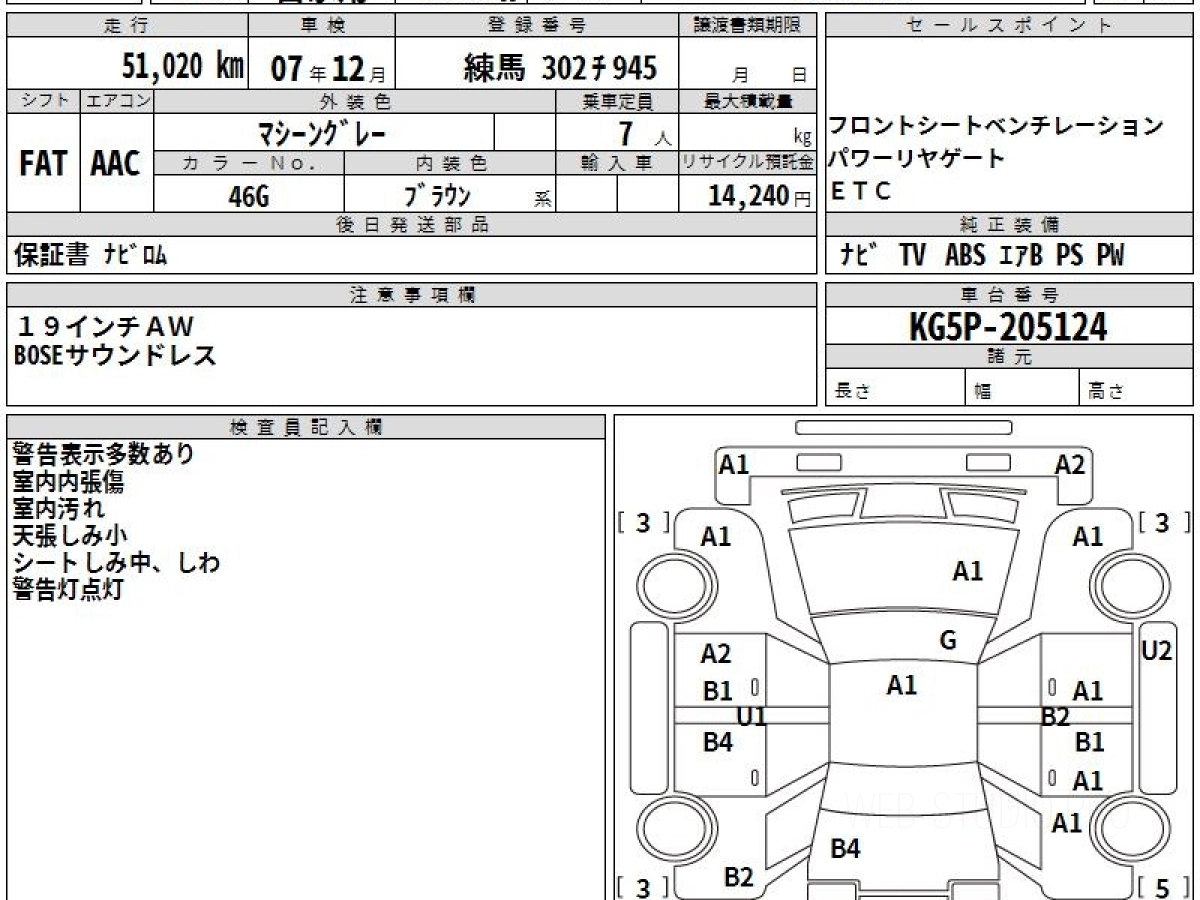Select color number 46G
This screenshot has width=1200, height=900.
pyautogui.click(x=249, y=197)
